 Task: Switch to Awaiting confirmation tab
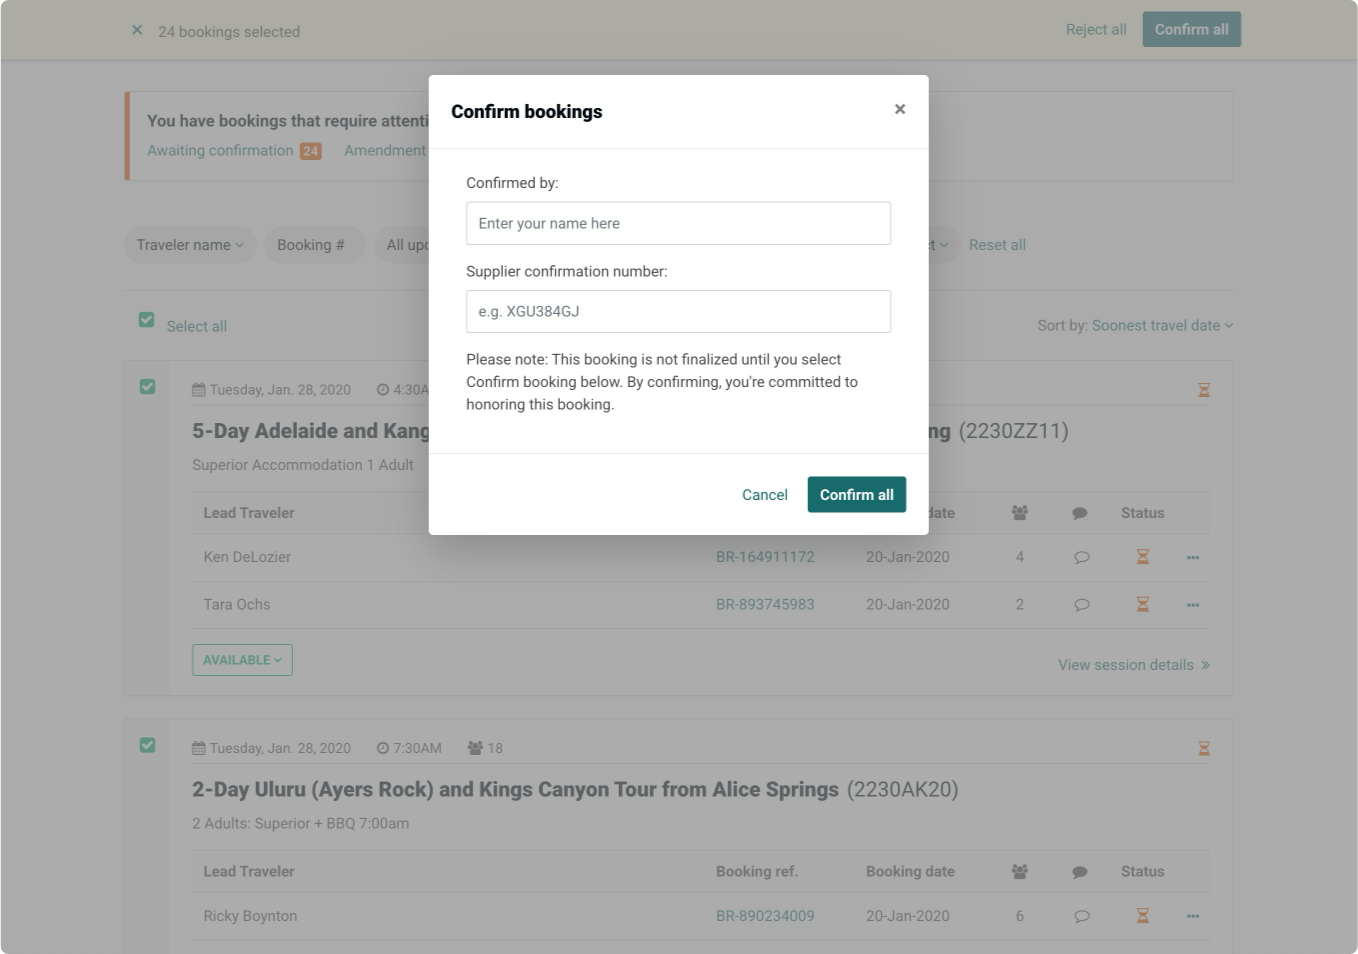(220, 150)
